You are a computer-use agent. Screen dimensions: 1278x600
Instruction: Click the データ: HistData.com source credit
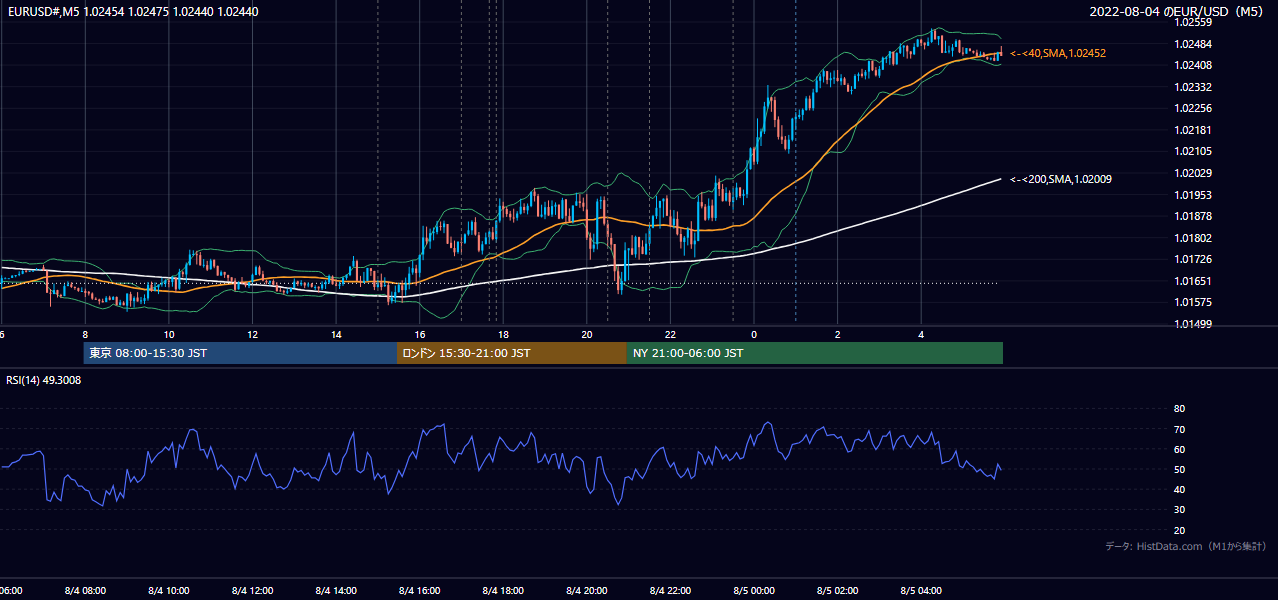coord(1186,546)
